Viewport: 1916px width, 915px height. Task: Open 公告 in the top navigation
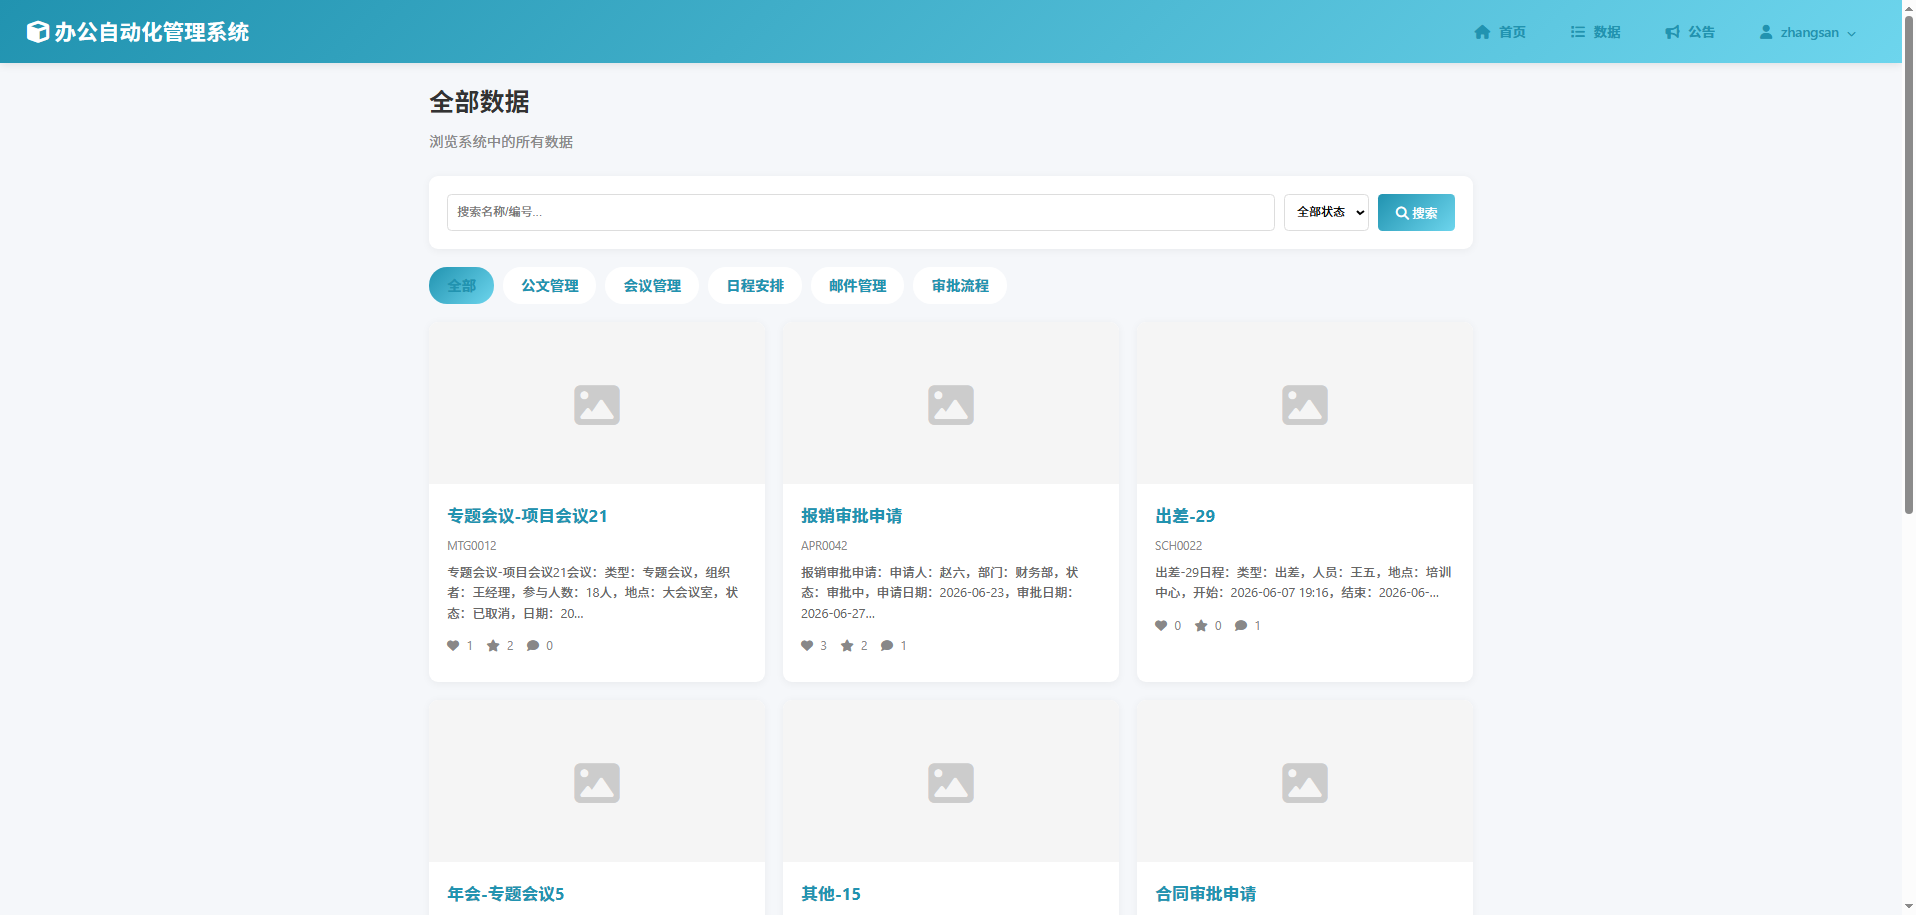coord(1689,32)
